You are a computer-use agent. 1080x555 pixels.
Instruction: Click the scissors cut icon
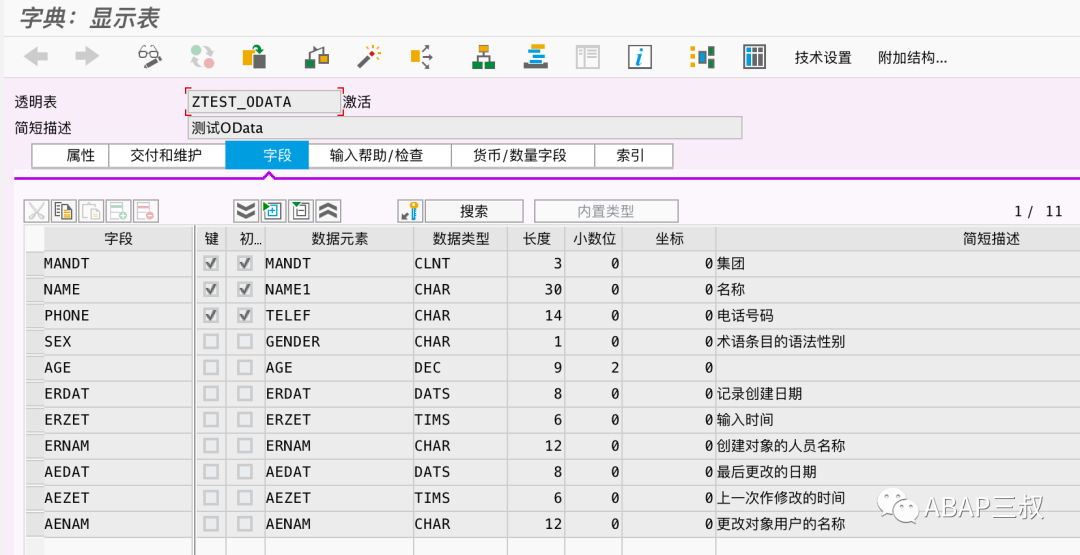[37, 211]
